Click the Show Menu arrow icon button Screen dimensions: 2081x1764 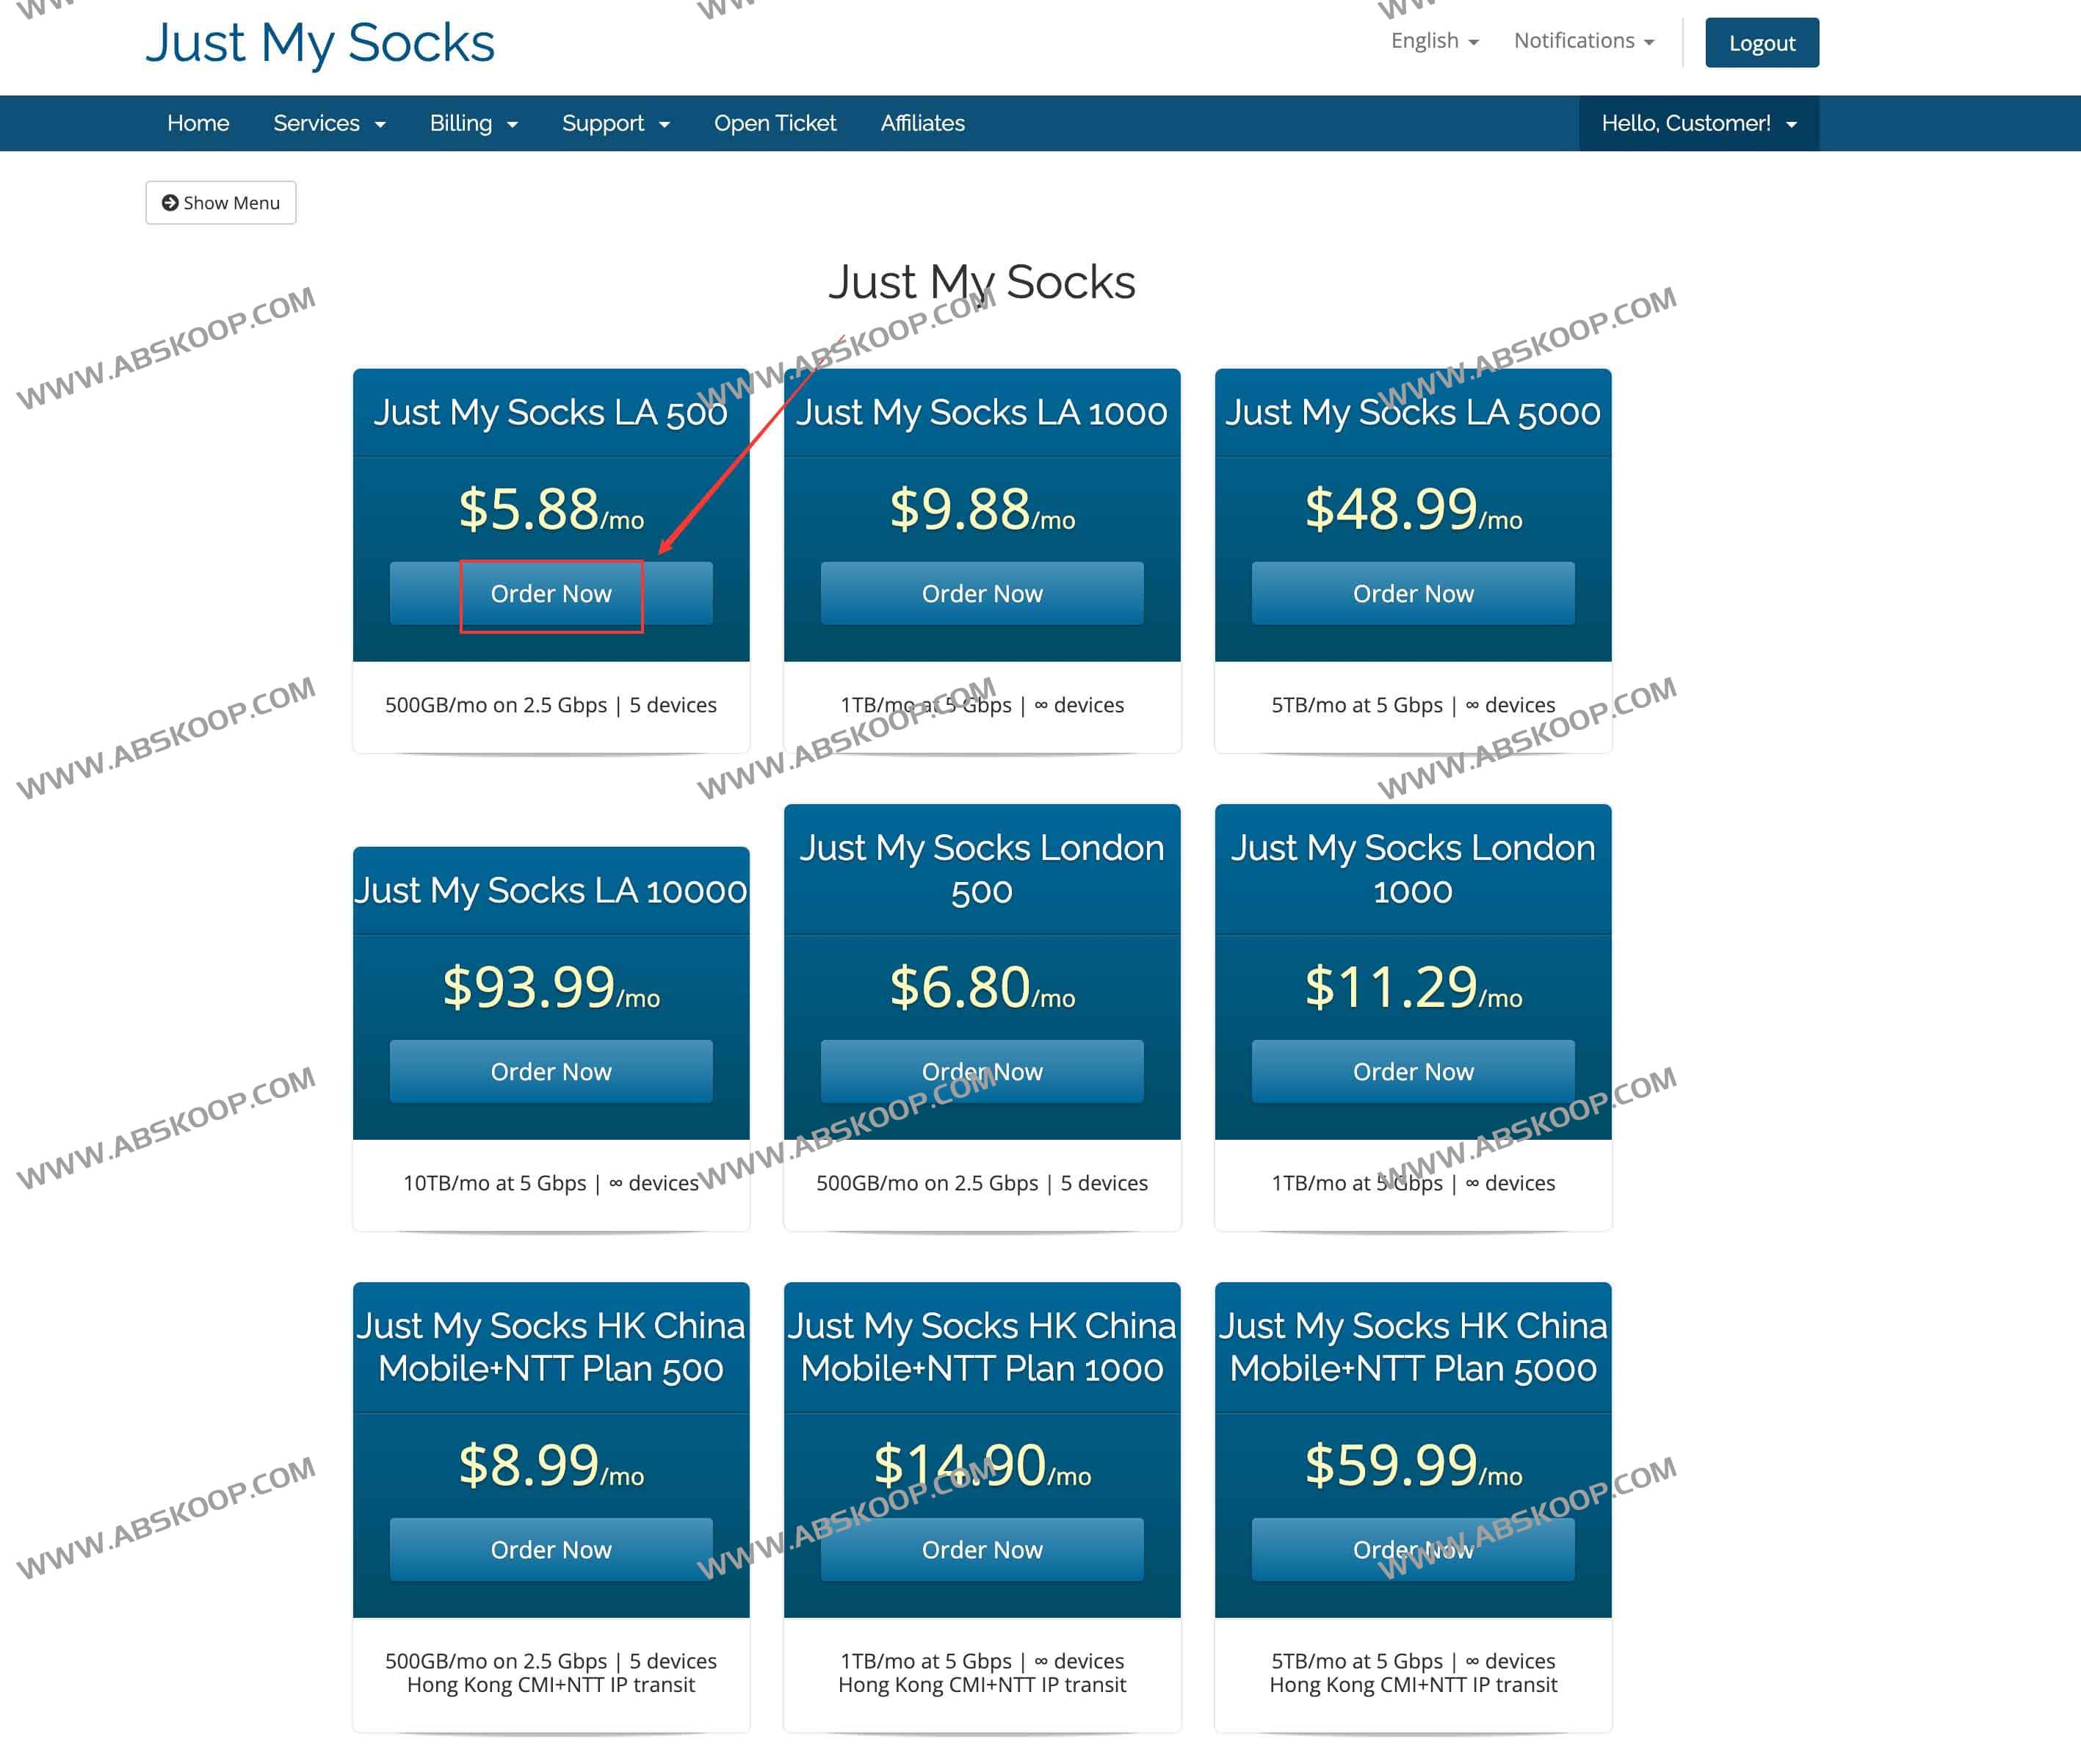(x=220, y=203)
